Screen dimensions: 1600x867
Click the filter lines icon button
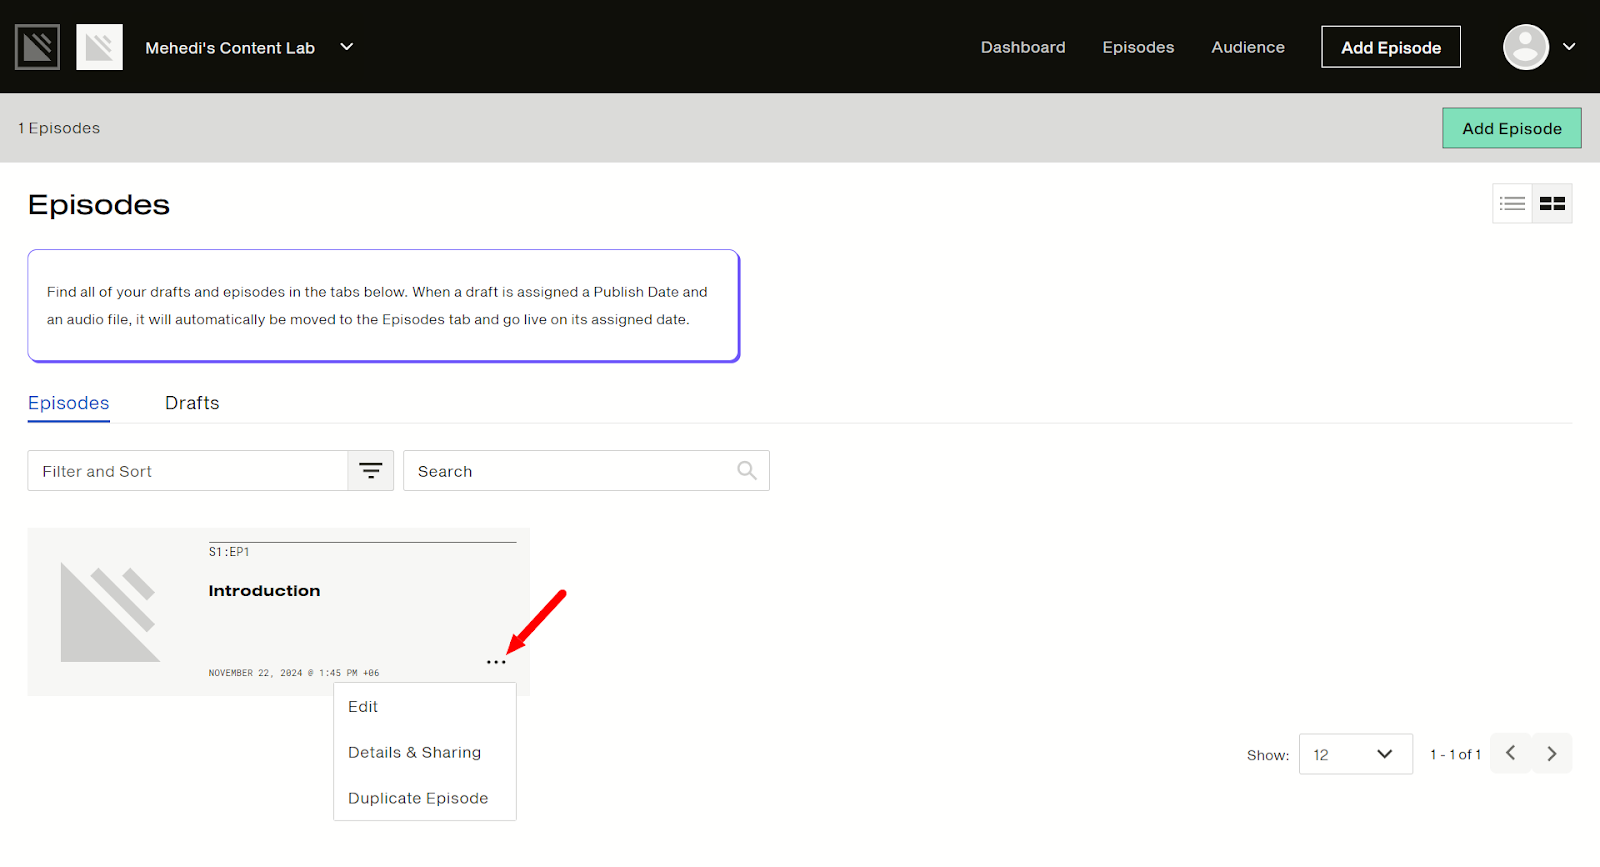371,471
